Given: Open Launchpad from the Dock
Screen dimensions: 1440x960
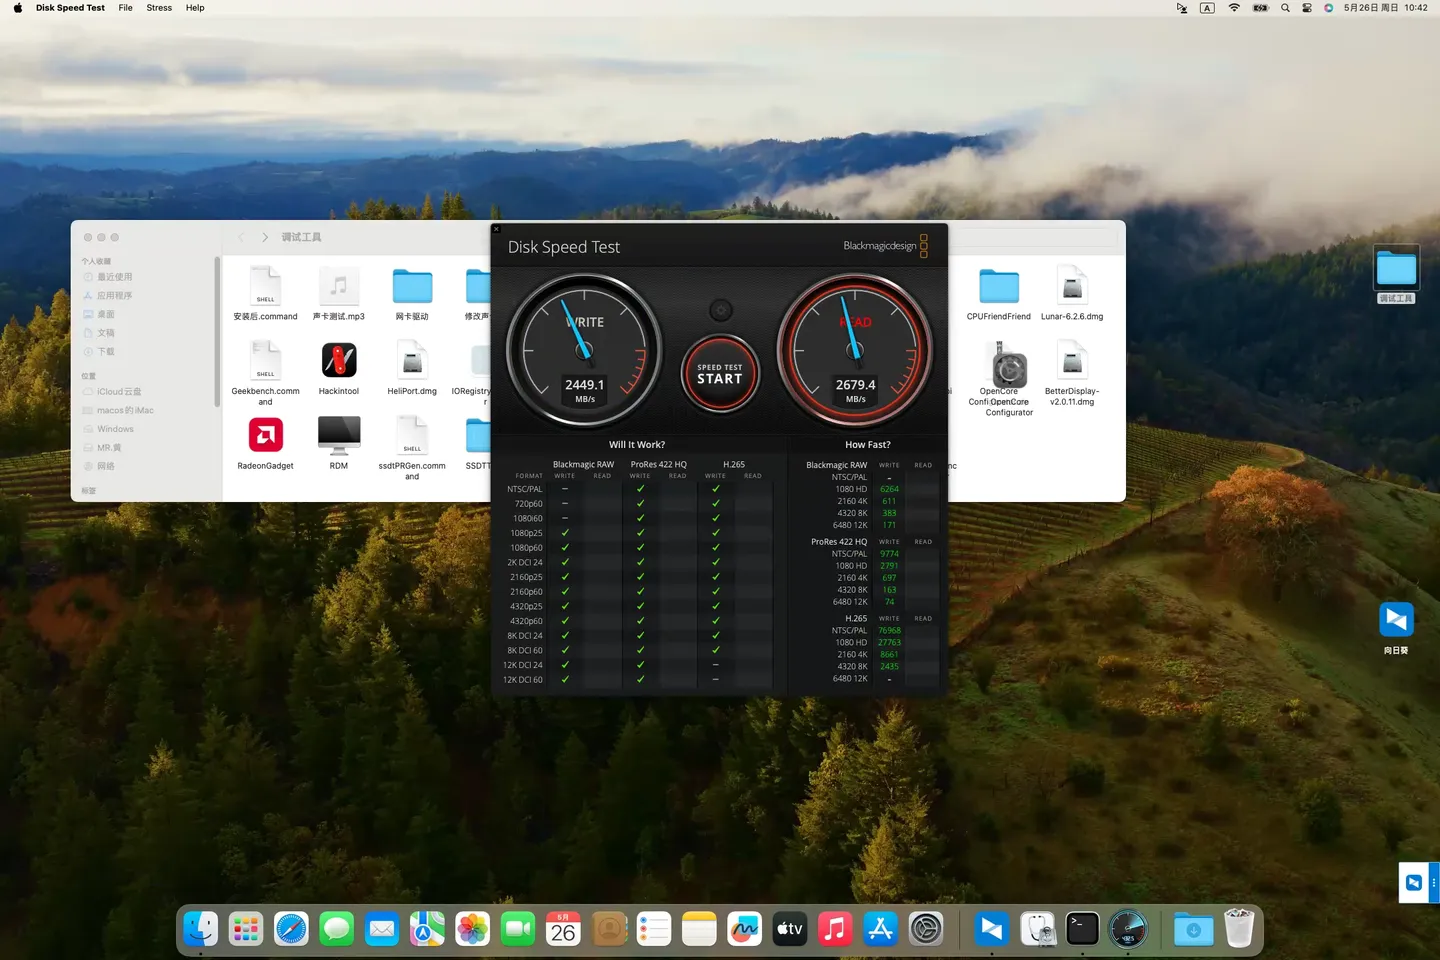Looking at the screenshot, I should click(245, 928).
